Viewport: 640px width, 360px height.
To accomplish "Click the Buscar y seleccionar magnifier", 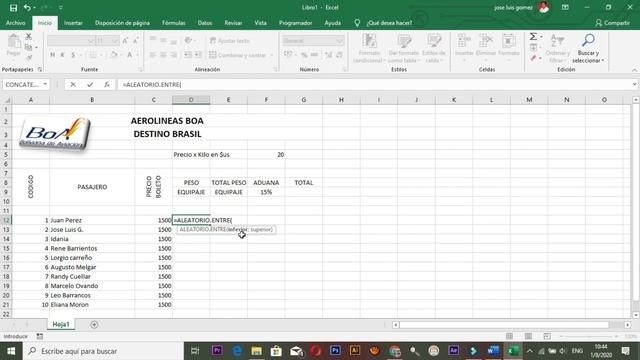I will [x=588, y=40].
